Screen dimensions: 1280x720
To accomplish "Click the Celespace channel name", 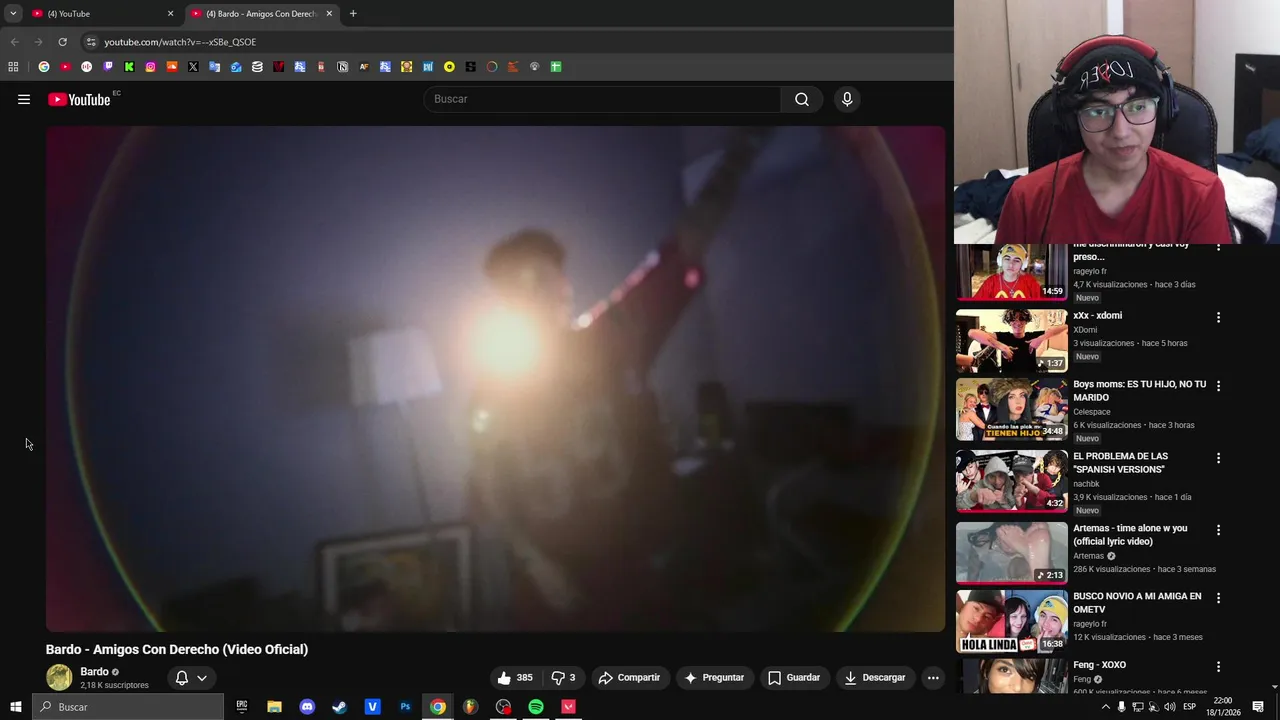I will [x=1092, y=412].
